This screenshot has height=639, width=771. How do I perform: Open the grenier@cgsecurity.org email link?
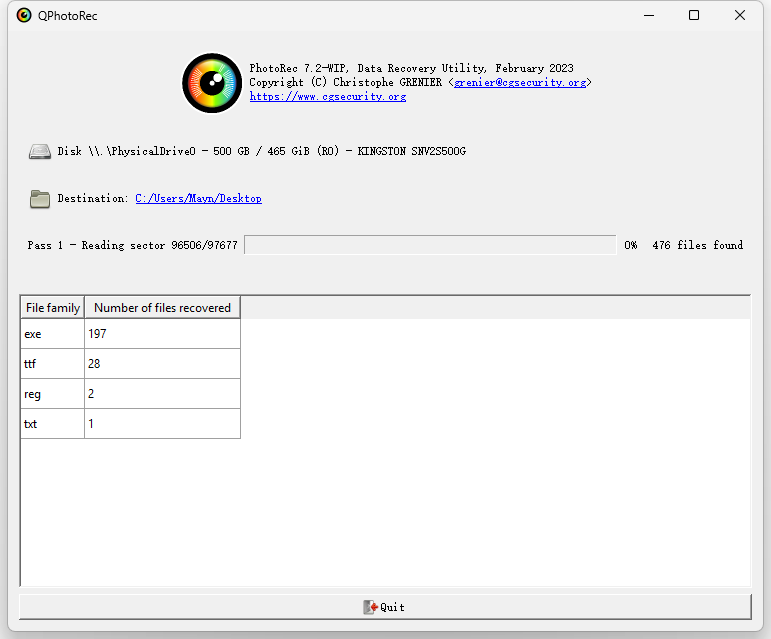[520, 83]
